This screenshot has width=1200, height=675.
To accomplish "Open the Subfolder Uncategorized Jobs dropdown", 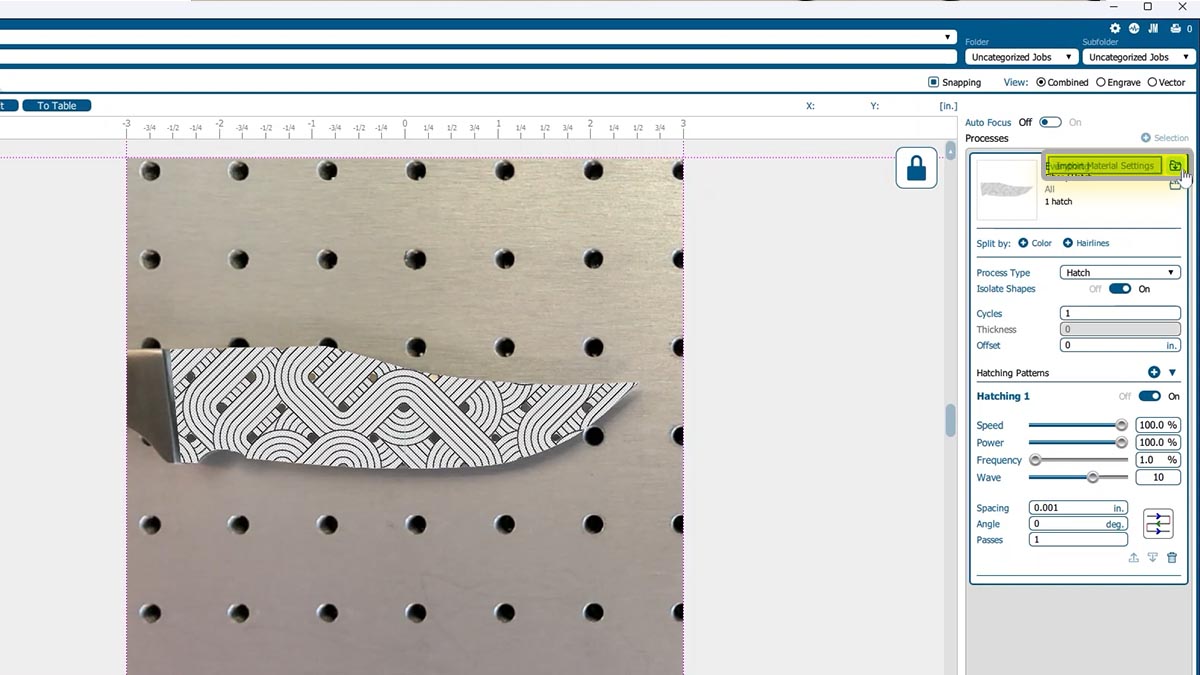I will click(x=1136, y=57).
